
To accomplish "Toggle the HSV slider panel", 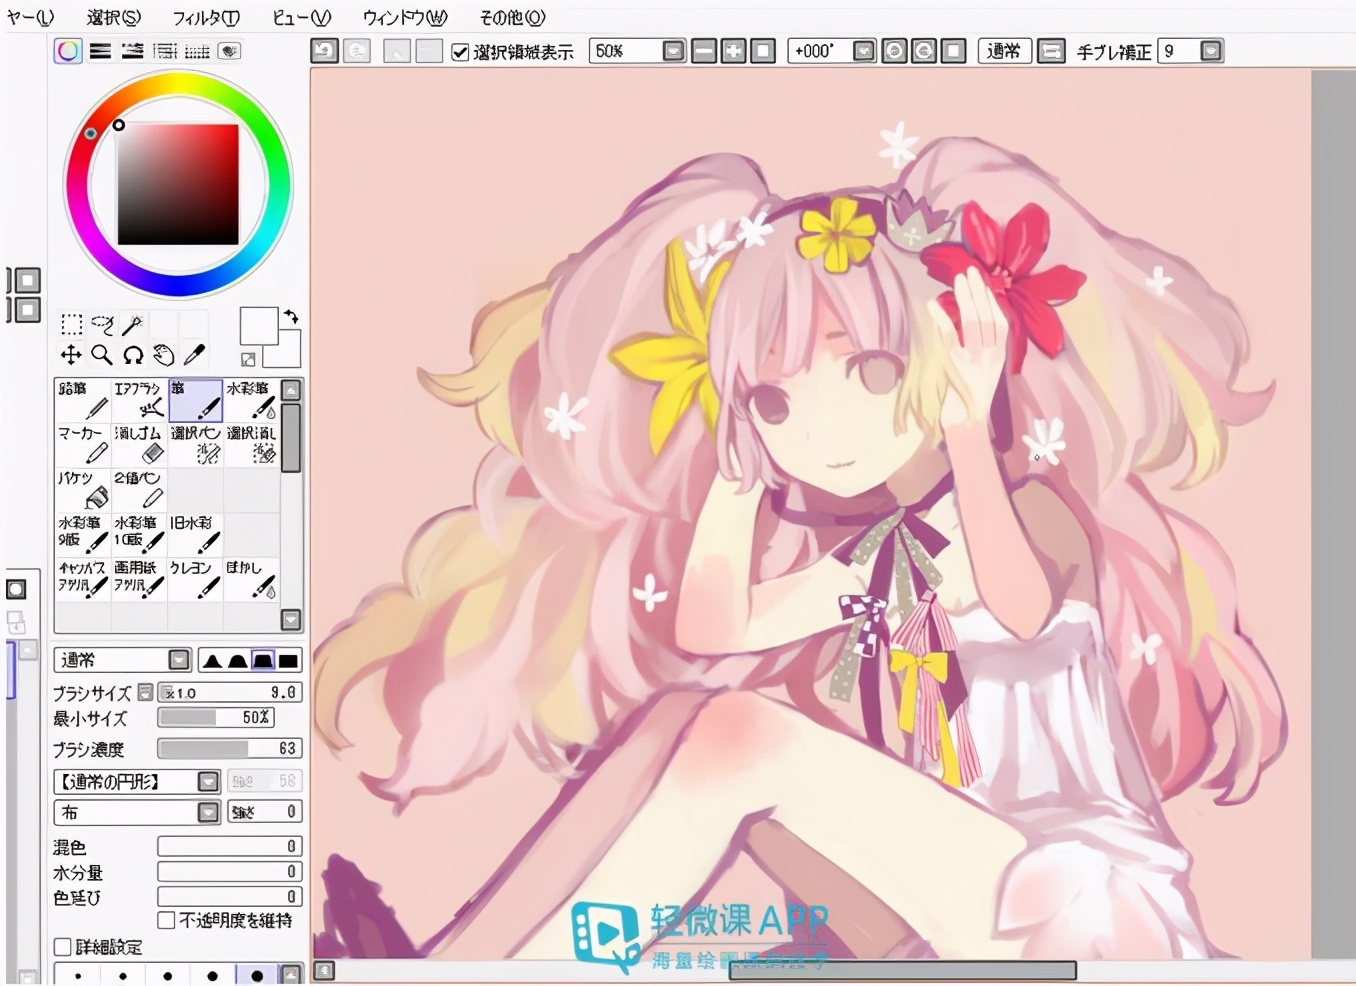I will [132, 51].
